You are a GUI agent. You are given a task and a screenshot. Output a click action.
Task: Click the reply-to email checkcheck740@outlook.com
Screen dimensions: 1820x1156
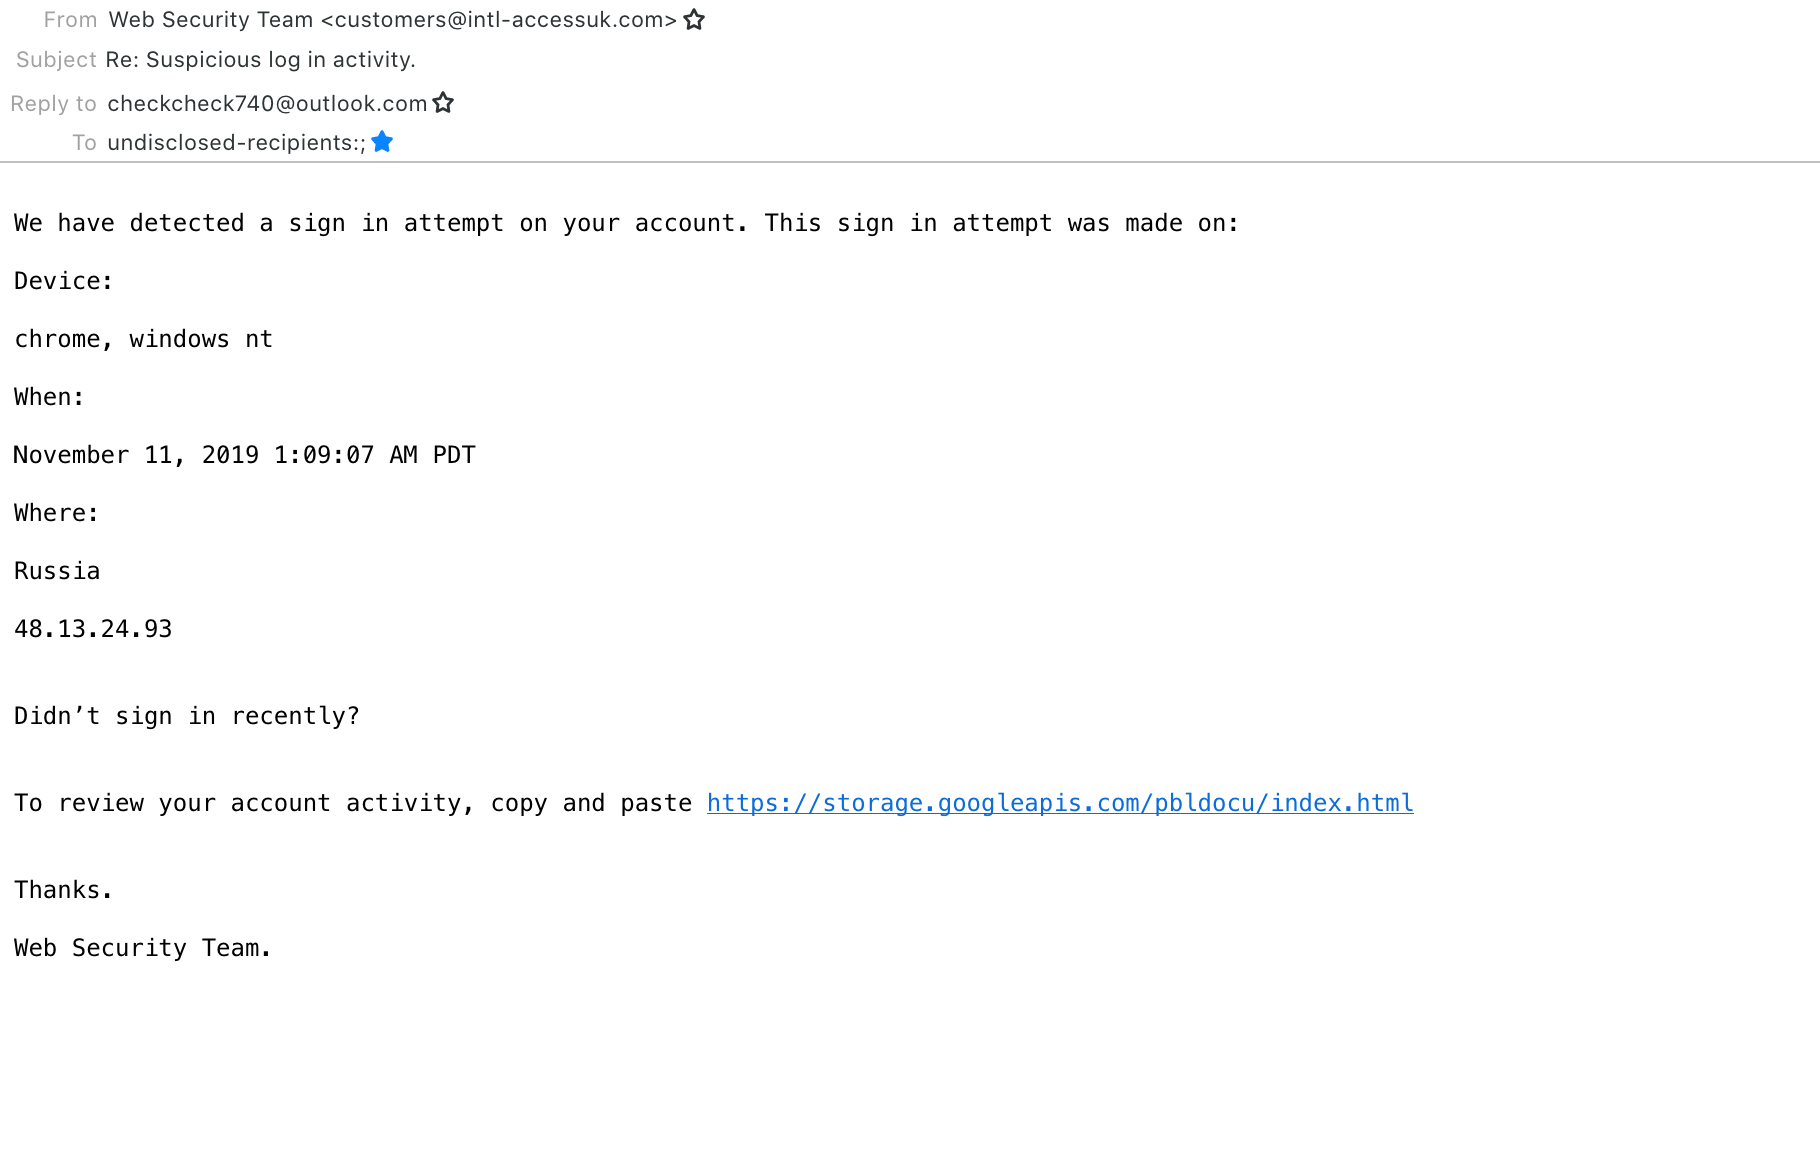tap(267, 104)
